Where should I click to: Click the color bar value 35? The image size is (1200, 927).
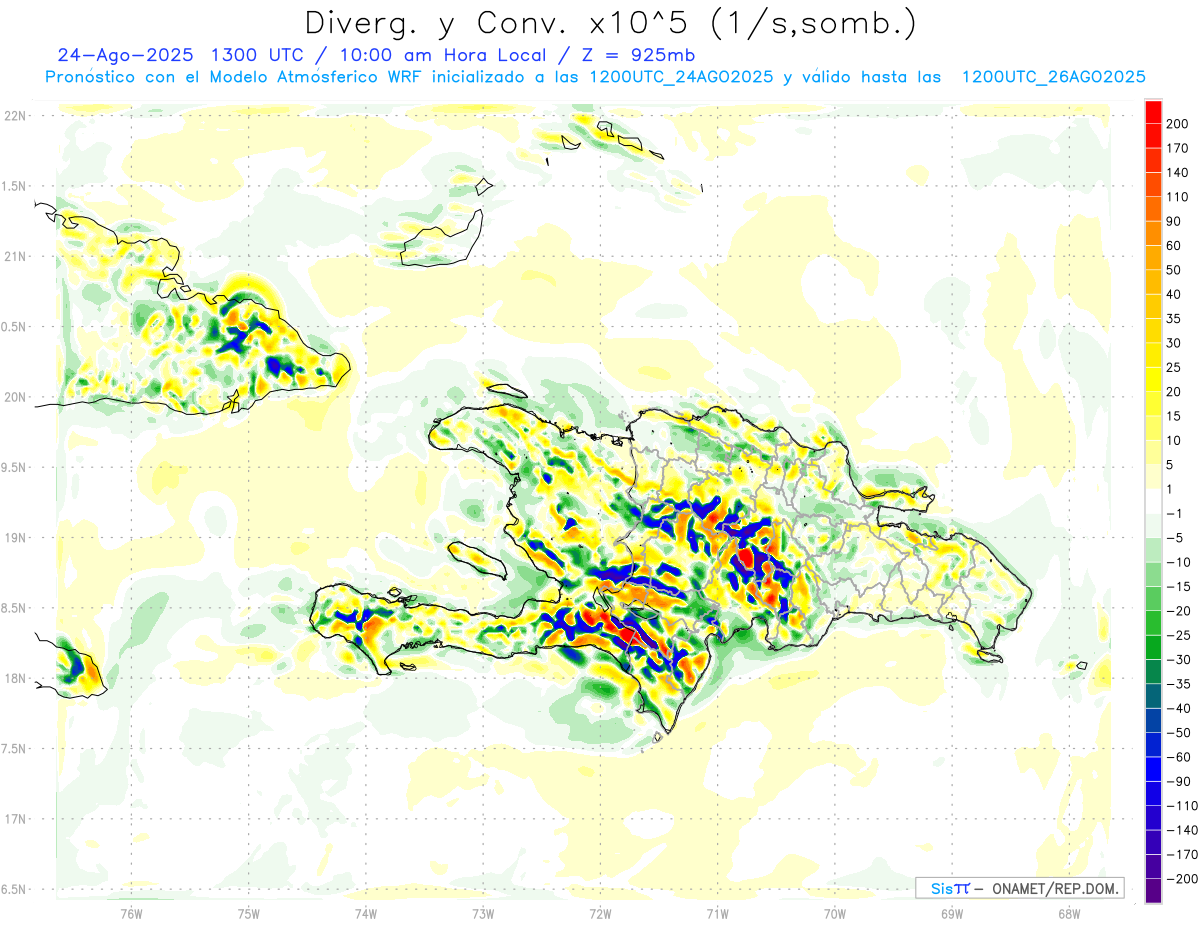tap(1174, 319)
